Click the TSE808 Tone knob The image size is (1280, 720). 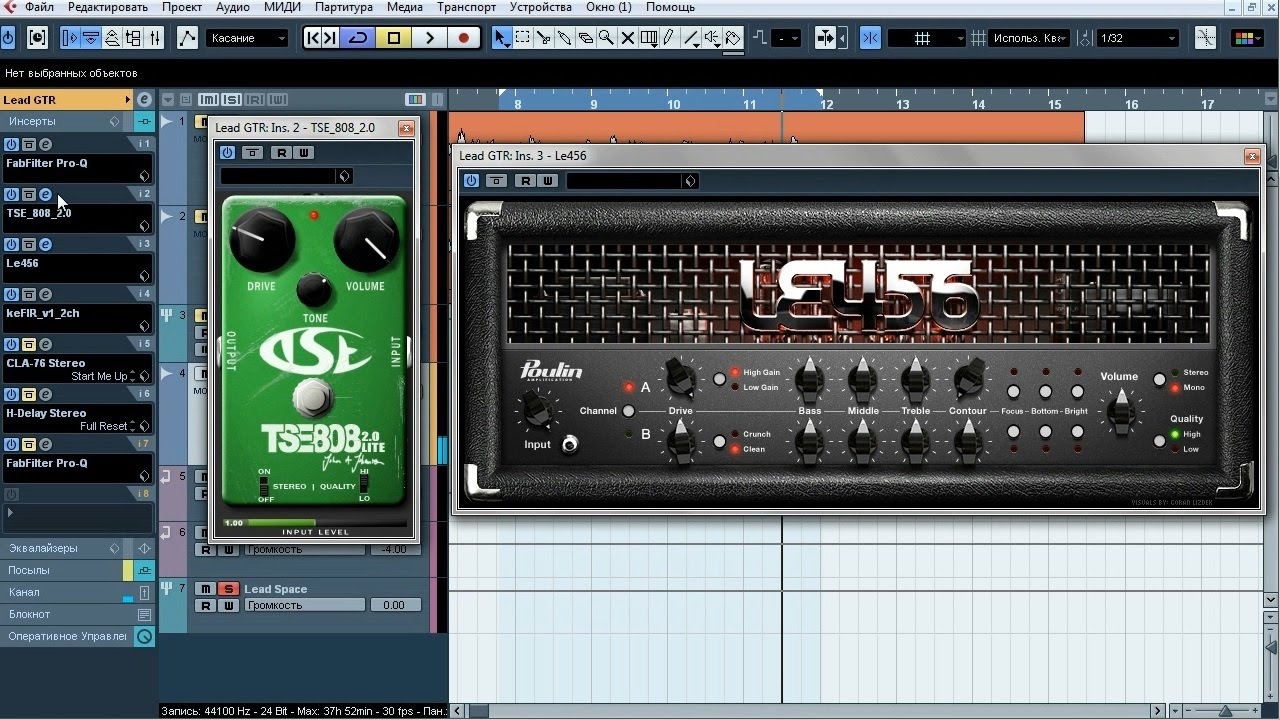pos(314,290)
